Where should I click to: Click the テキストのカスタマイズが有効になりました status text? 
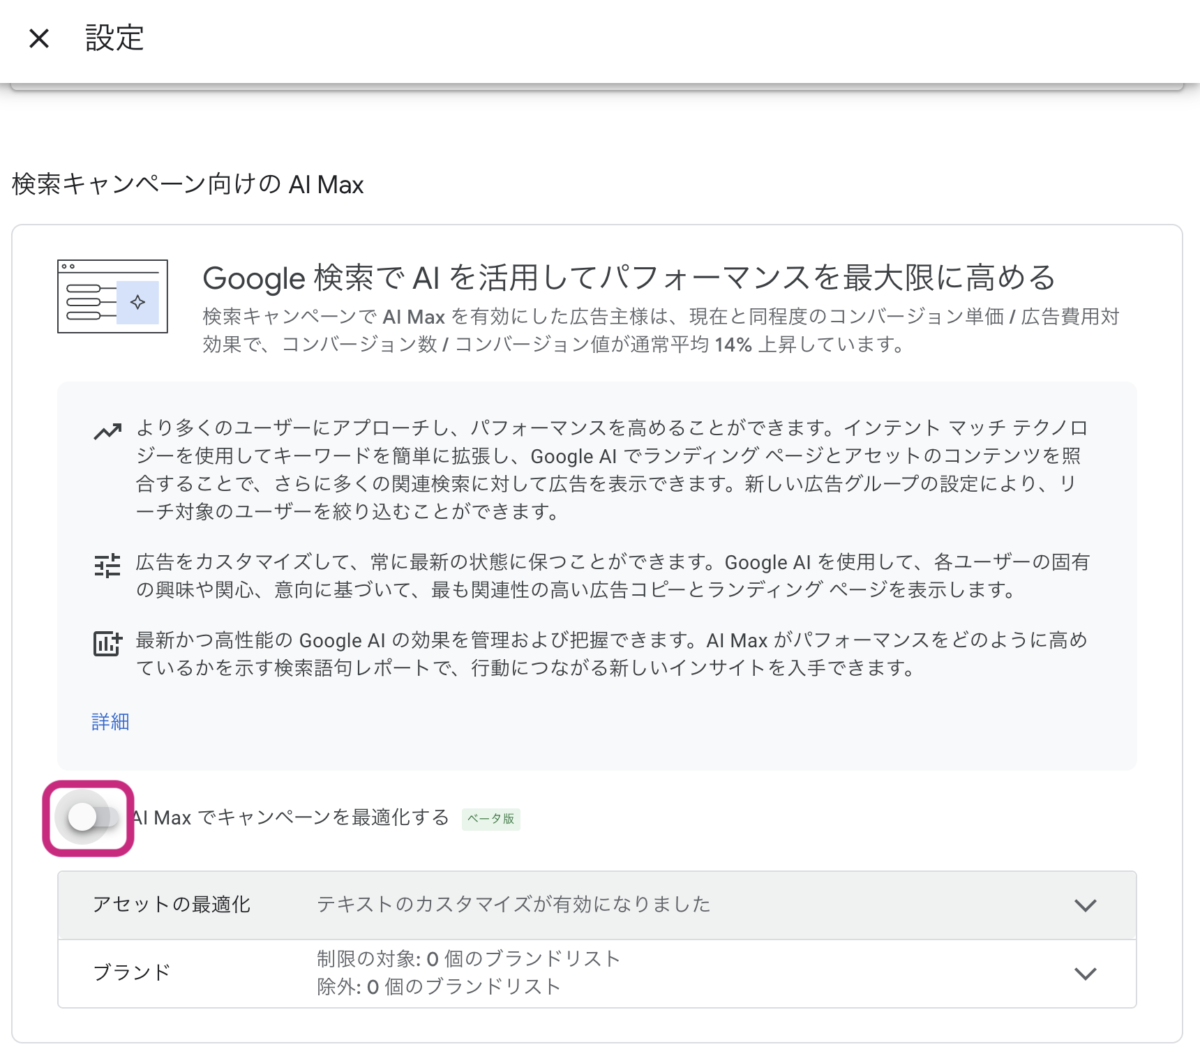[x=513, y=905]
